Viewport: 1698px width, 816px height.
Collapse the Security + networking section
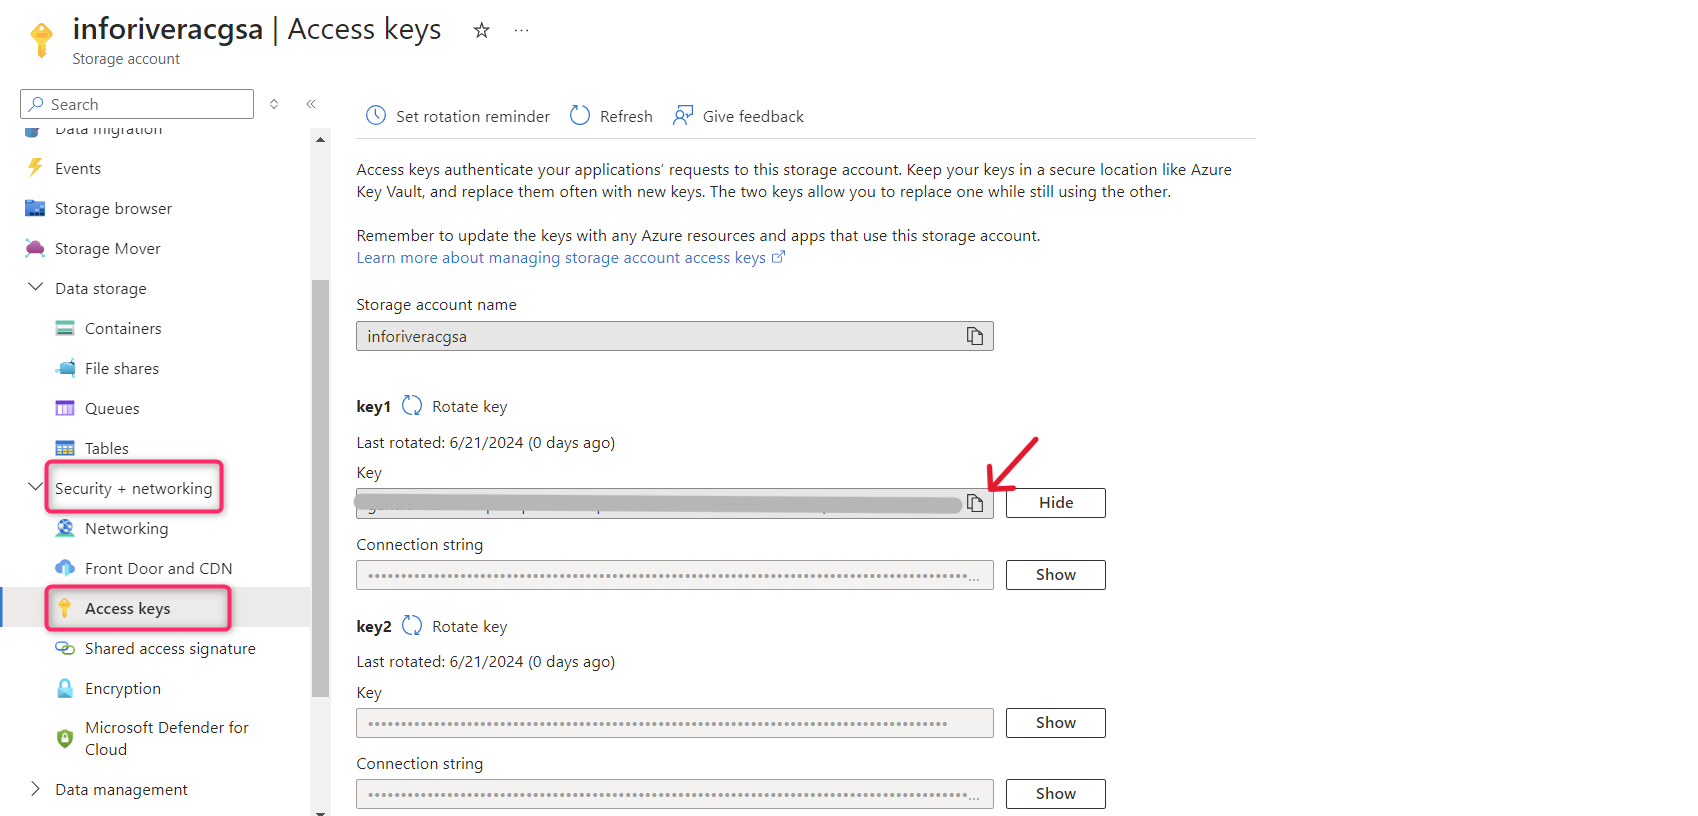36,487
